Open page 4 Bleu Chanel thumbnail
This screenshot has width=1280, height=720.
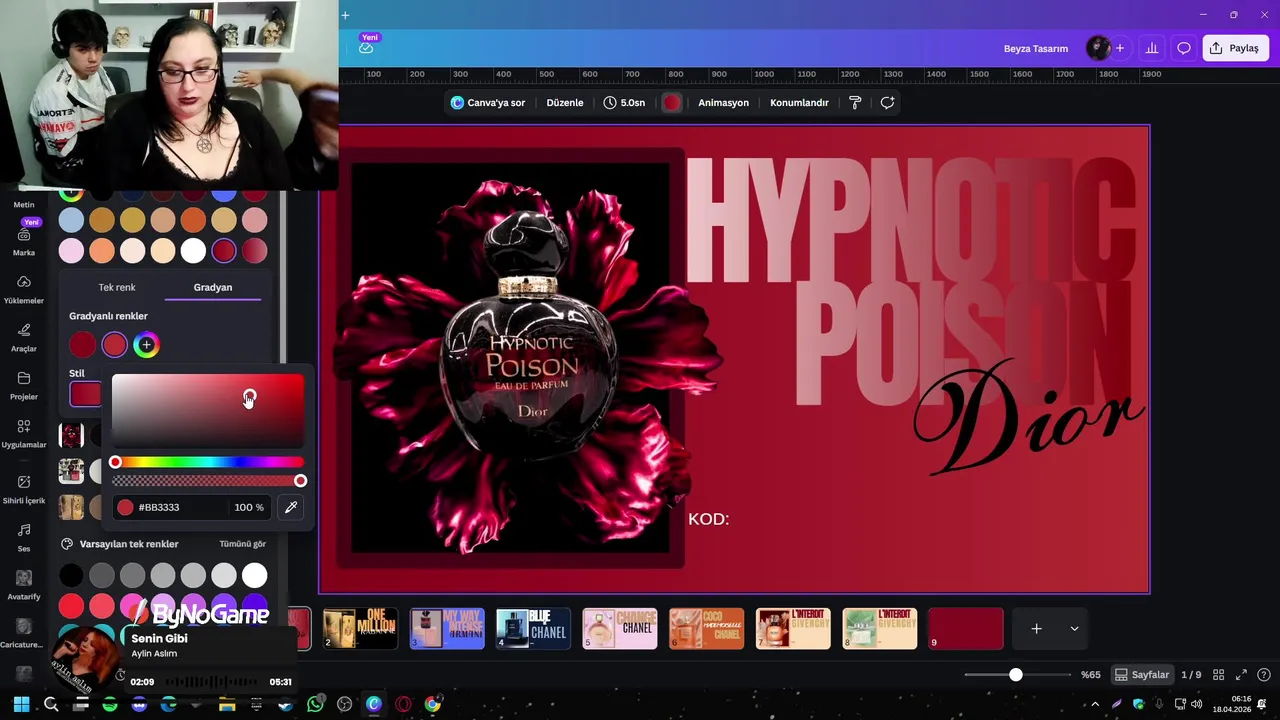(x=533, y=628)
